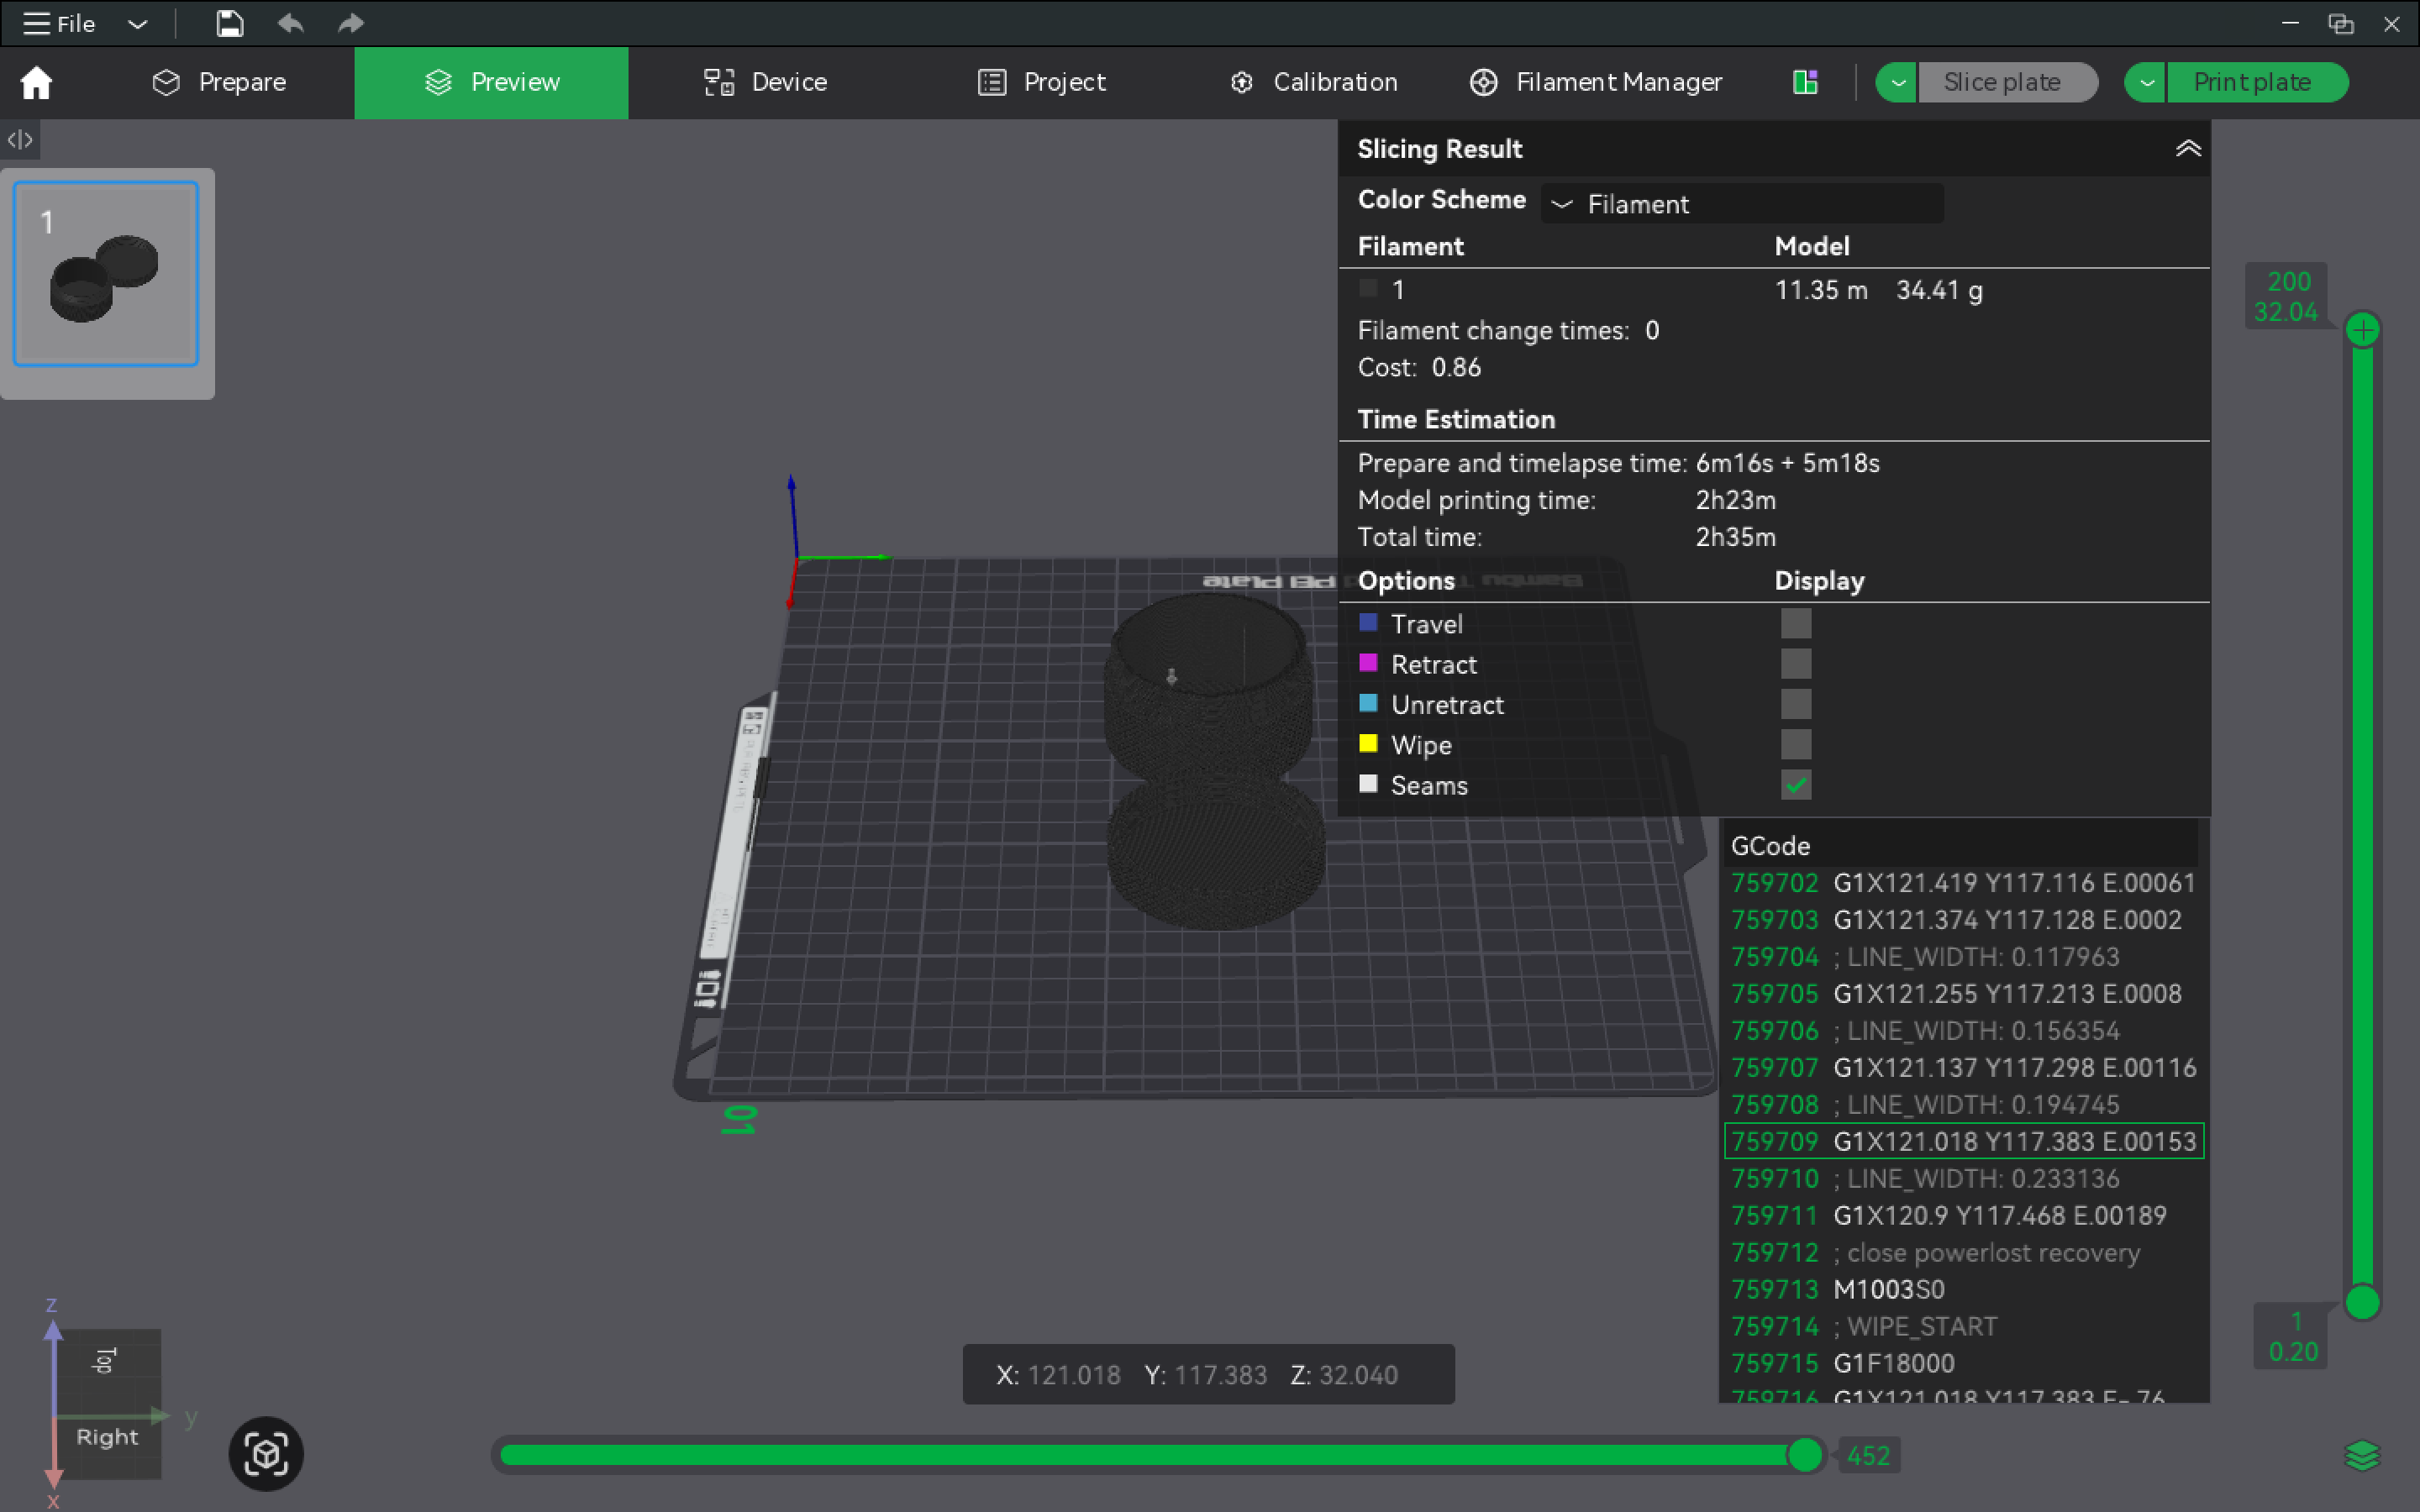Collapse the Slicing Result panel

click(x=2188, y=149)
